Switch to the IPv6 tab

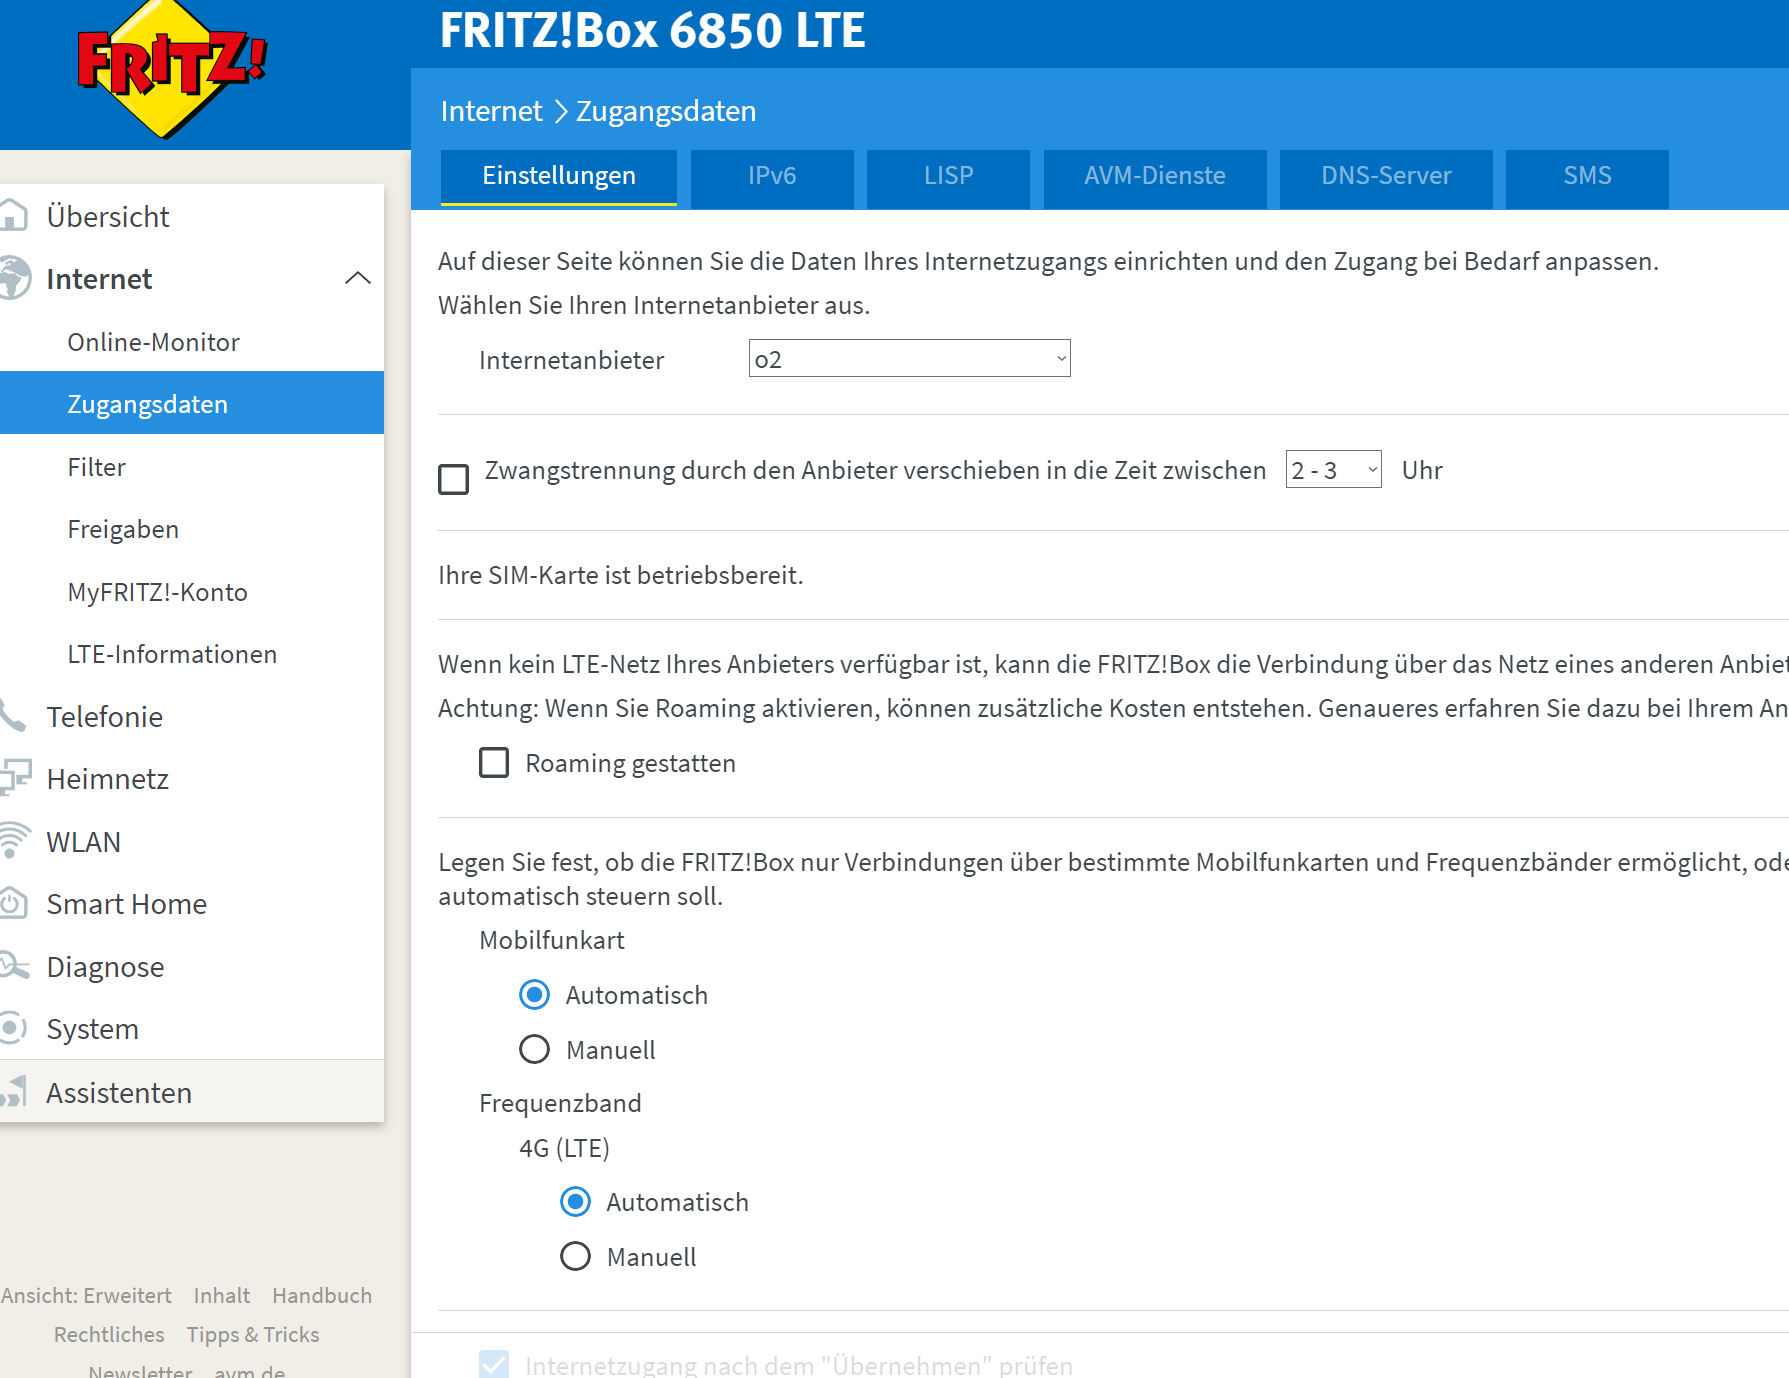pyautogui.click(x=772, y=177)
